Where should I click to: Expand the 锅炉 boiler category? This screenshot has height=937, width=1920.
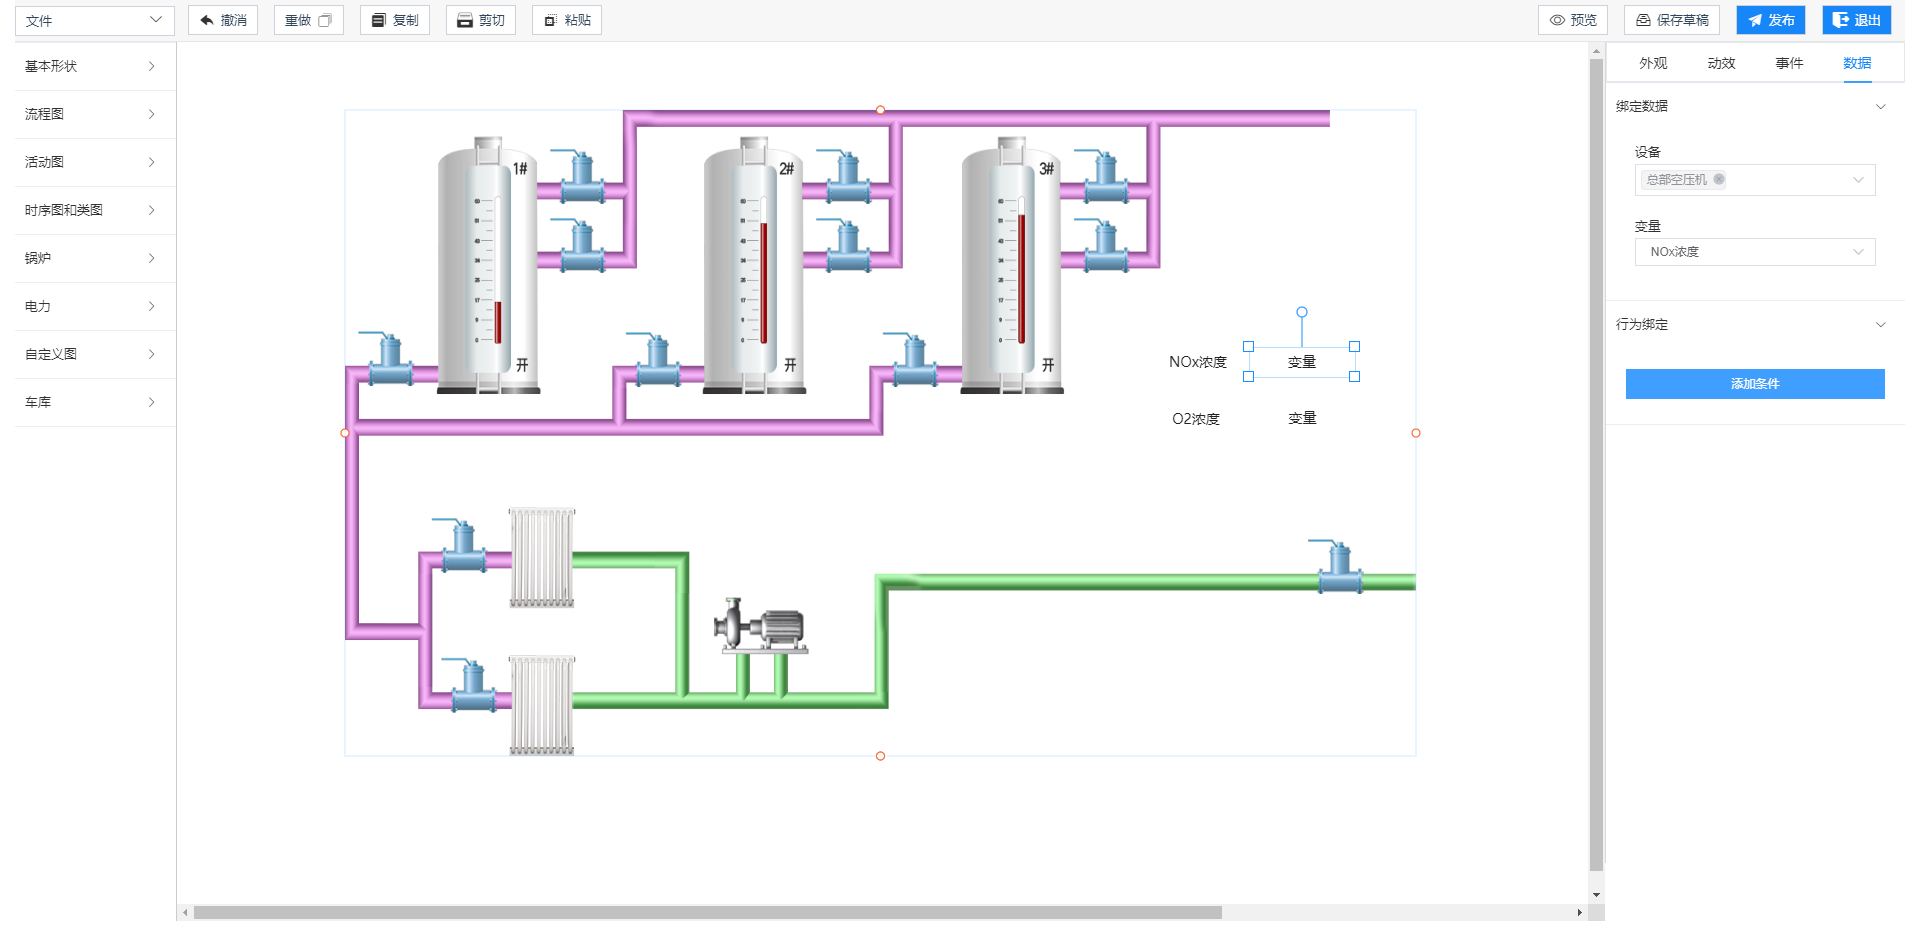coord(92,258)
